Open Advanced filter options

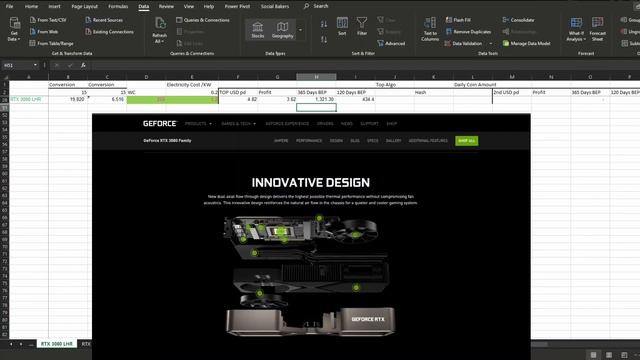391,43
